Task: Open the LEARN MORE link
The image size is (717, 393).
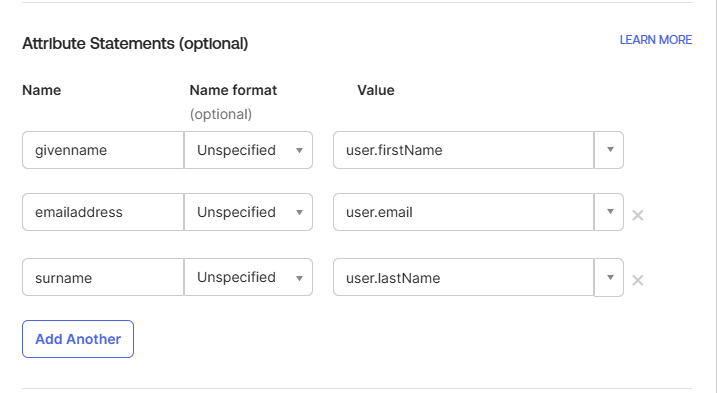Action: point(655,40)
